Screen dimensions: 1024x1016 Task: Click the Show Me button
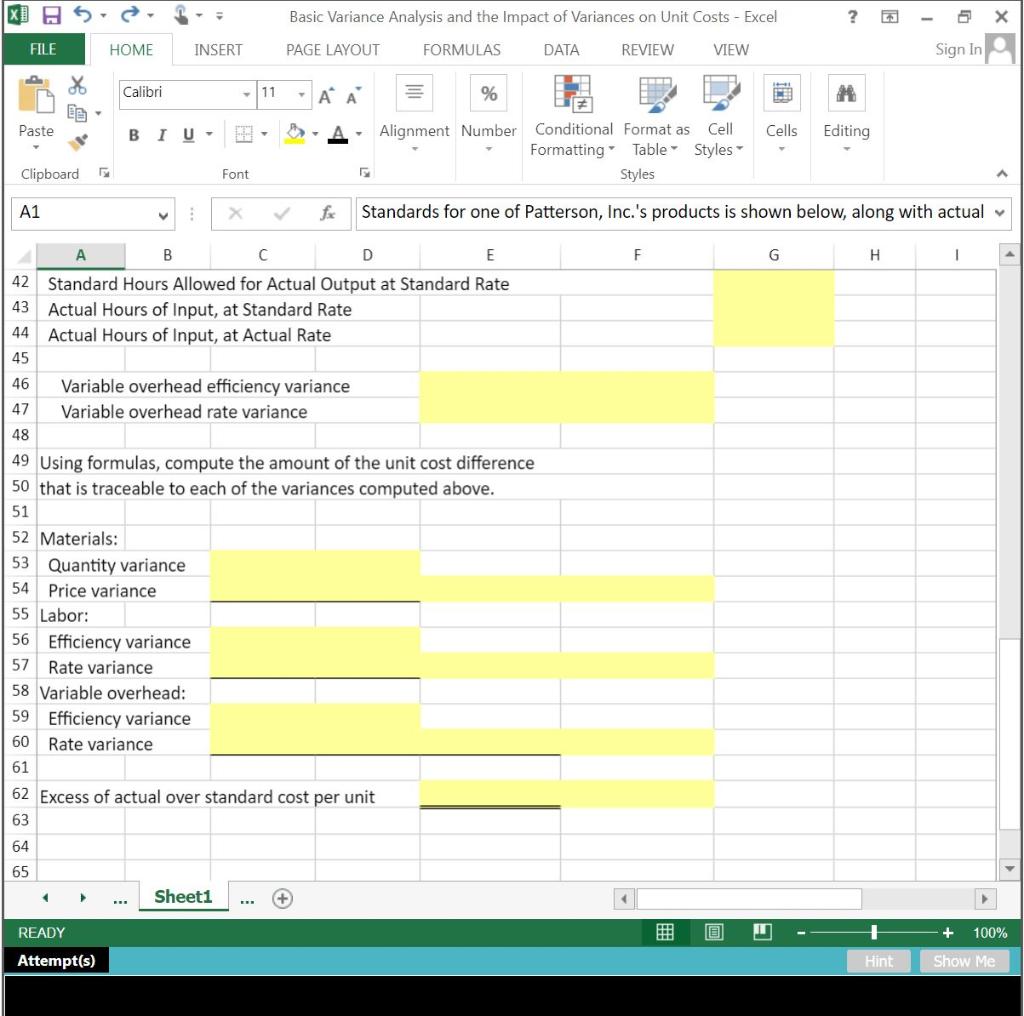pyautogui.click(x=963, y=961)
